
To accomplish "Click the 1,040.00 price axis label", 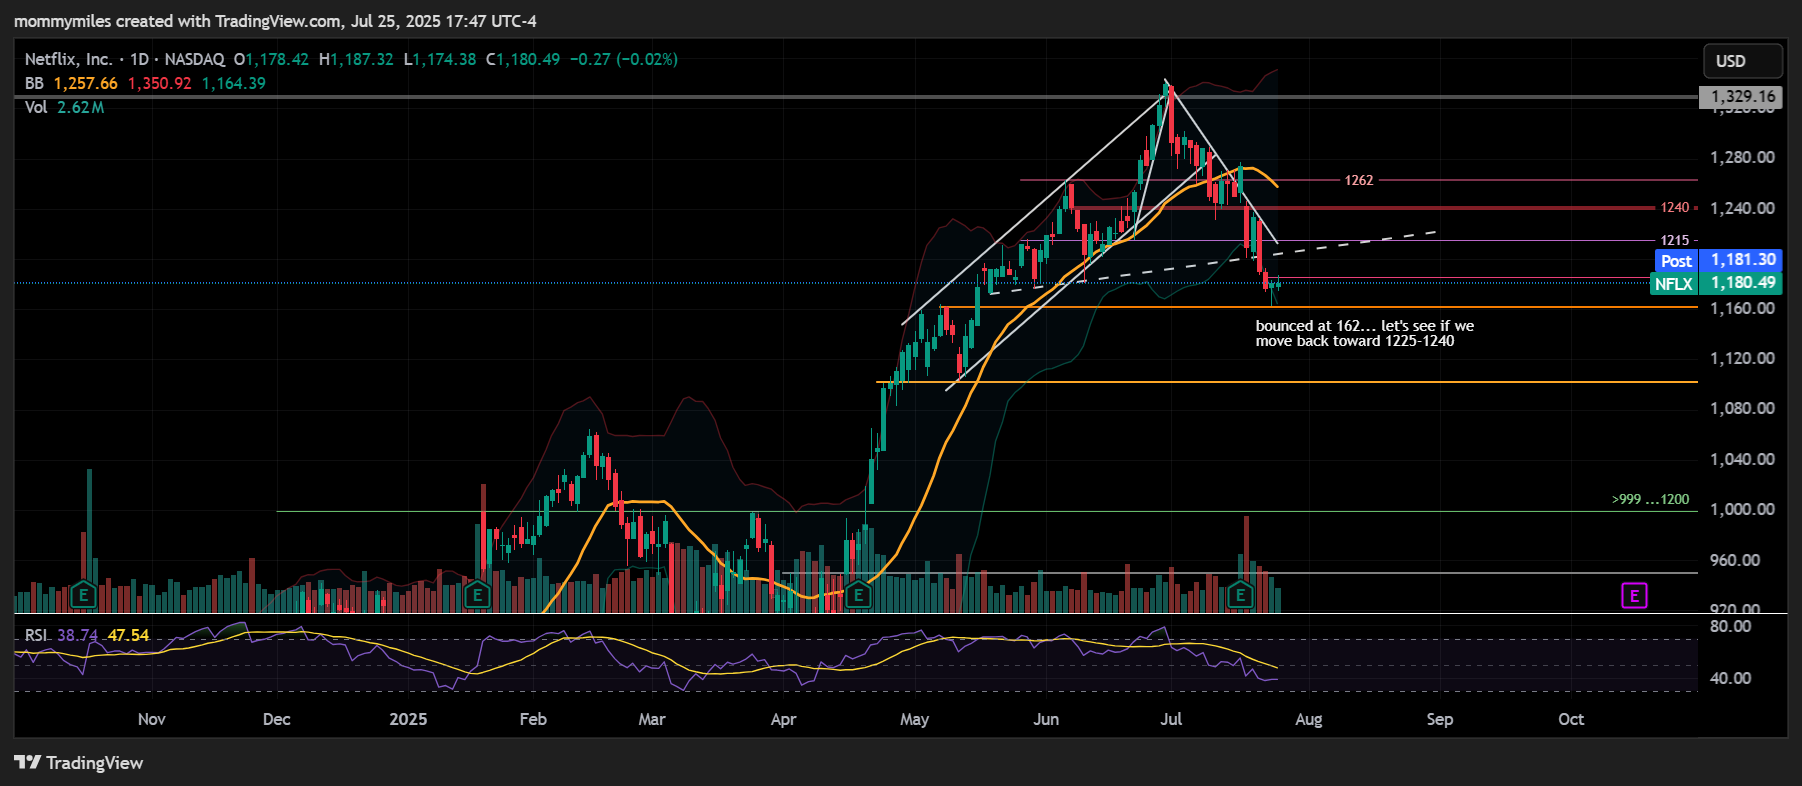I will (x=1742, y=459).
